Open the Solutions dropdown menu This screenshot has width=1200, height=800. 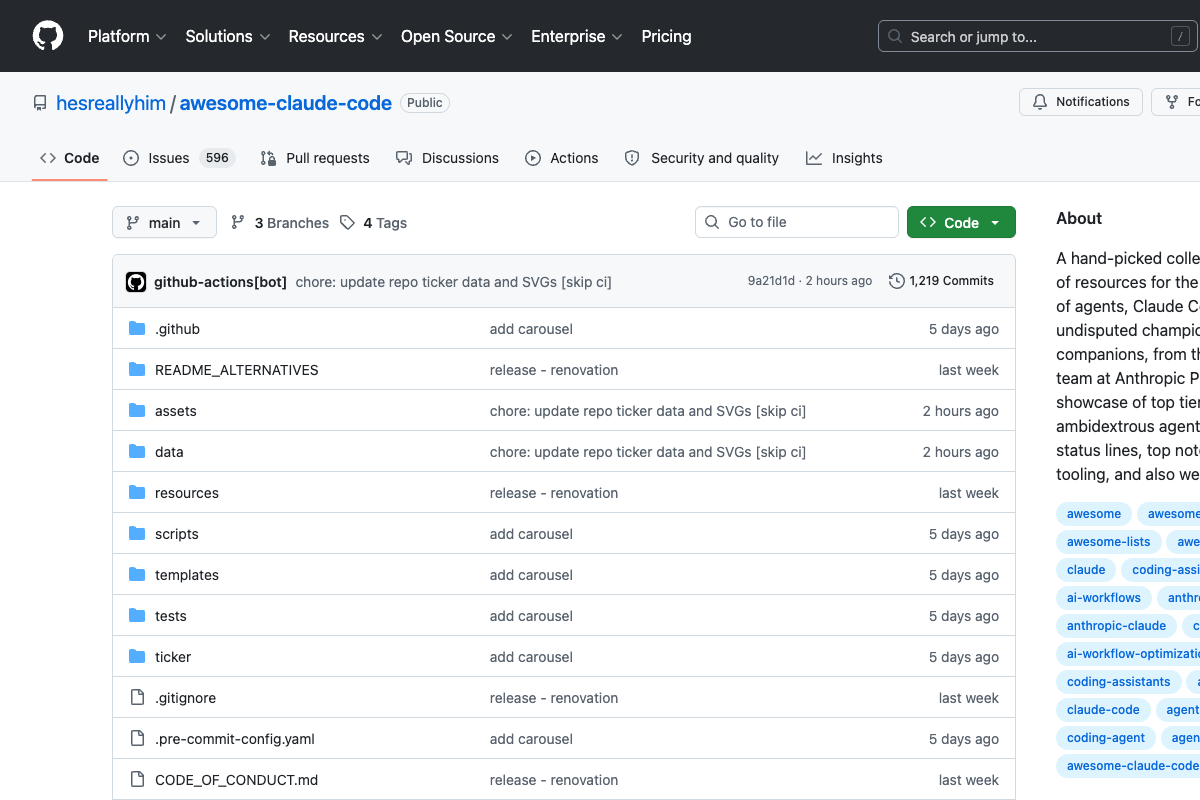[x=228, y=36]
